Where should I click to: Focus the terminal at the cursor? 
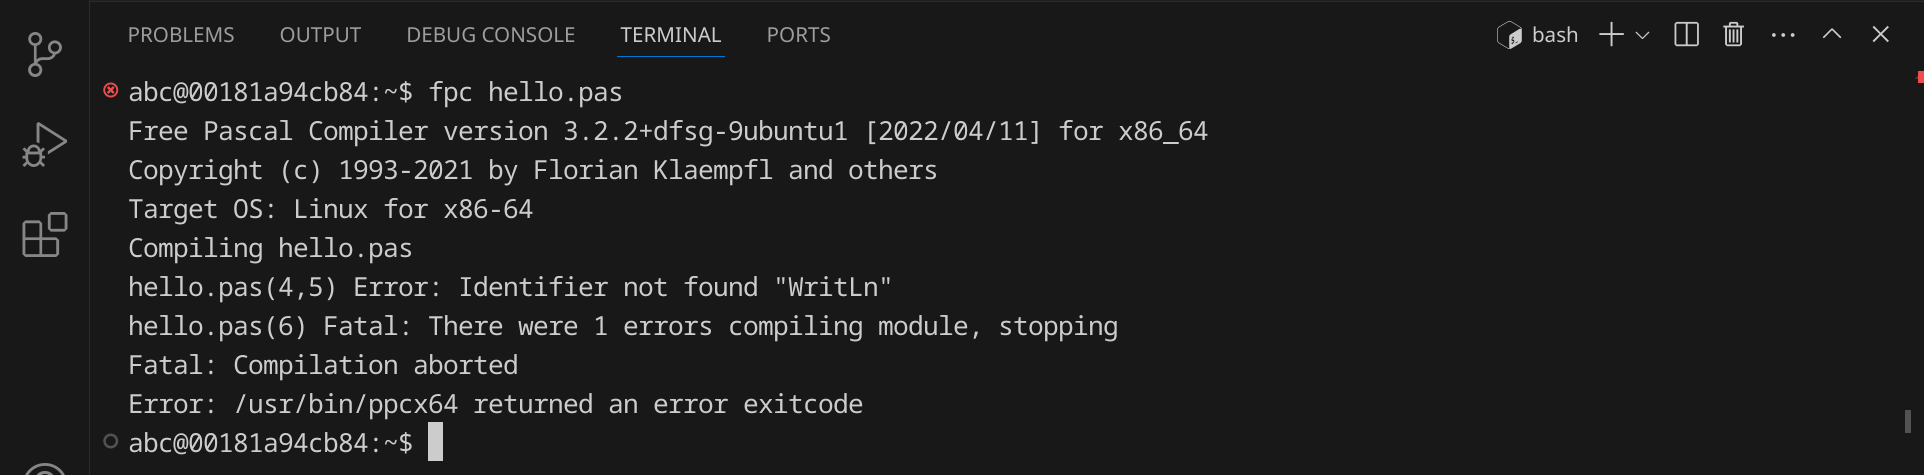coord(435,442)
